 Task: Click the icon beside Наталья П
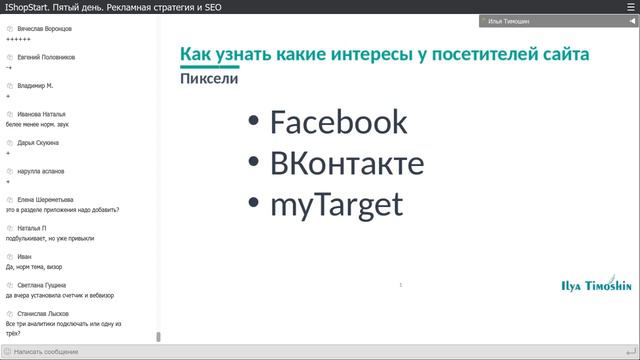point(10,229)
